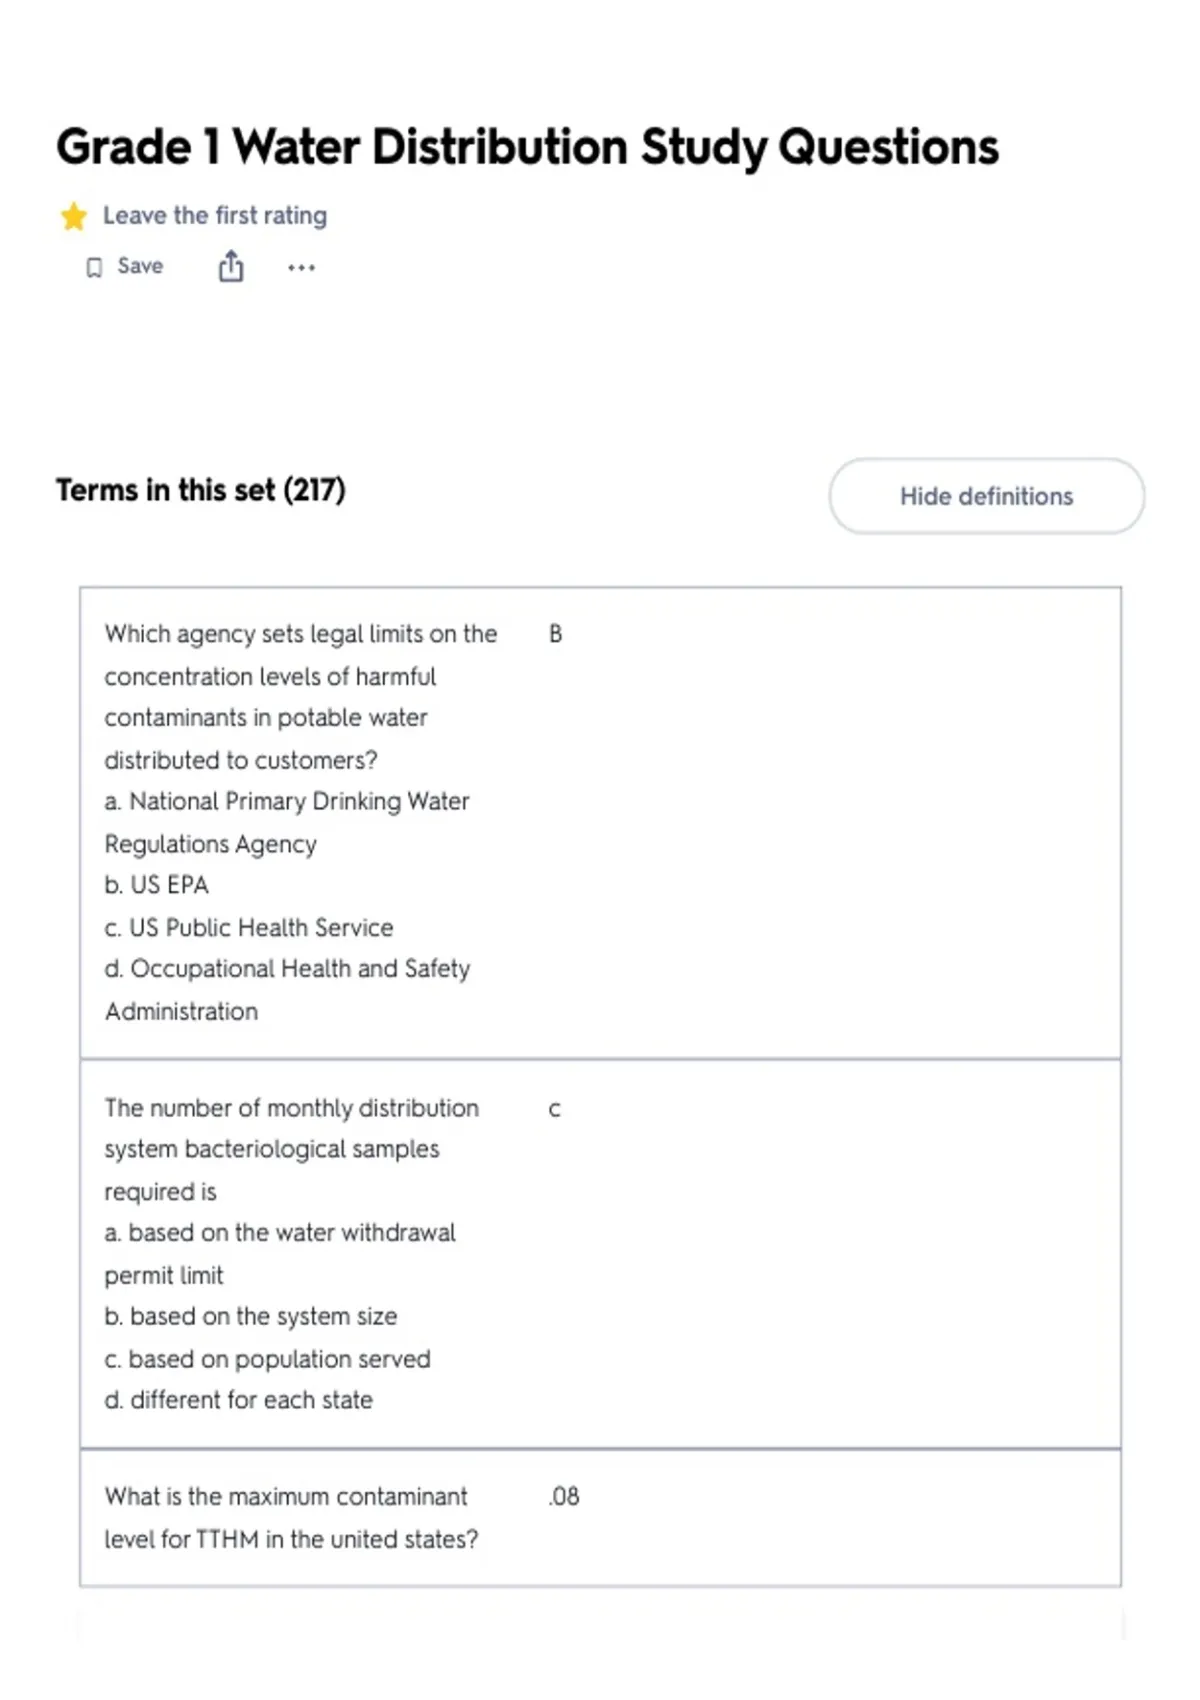Hide definitions with the toggle button
This screenshot has width=1200, height=1700.
pos(986,496)
